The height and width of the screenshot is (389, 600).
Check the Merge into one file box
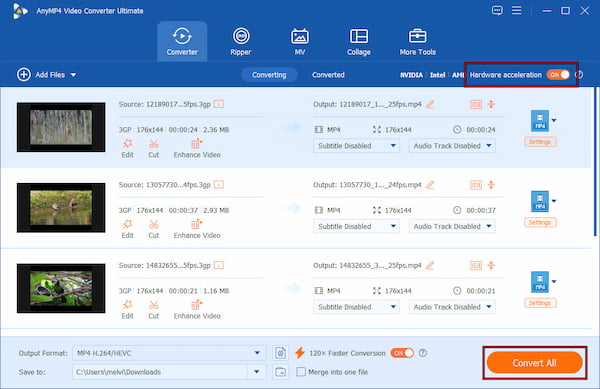(301, 371)
